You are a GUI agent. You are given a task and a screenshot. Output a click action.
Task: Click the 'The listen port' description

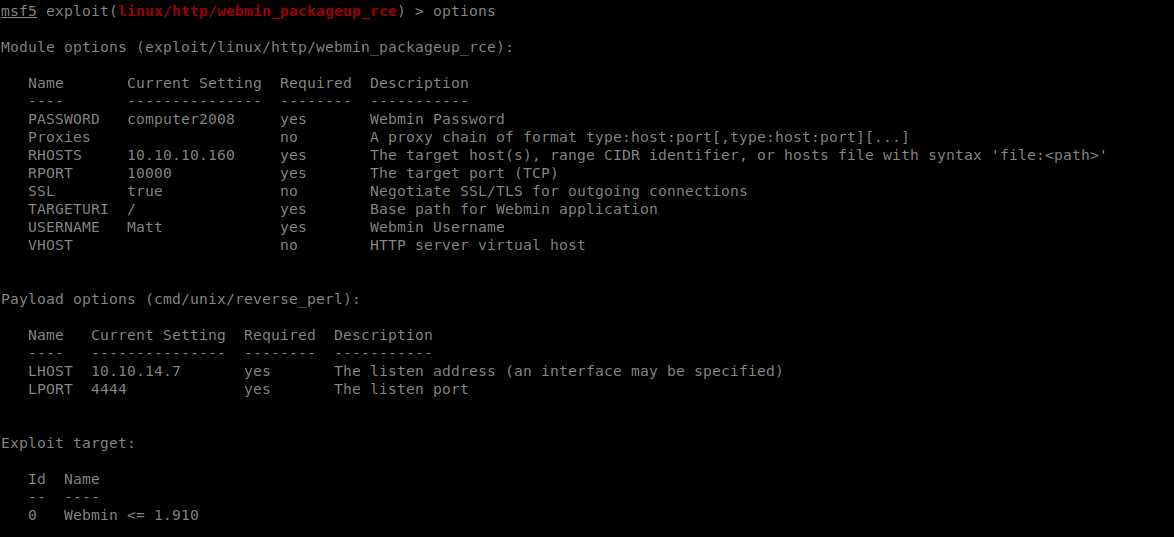(401, 389)
